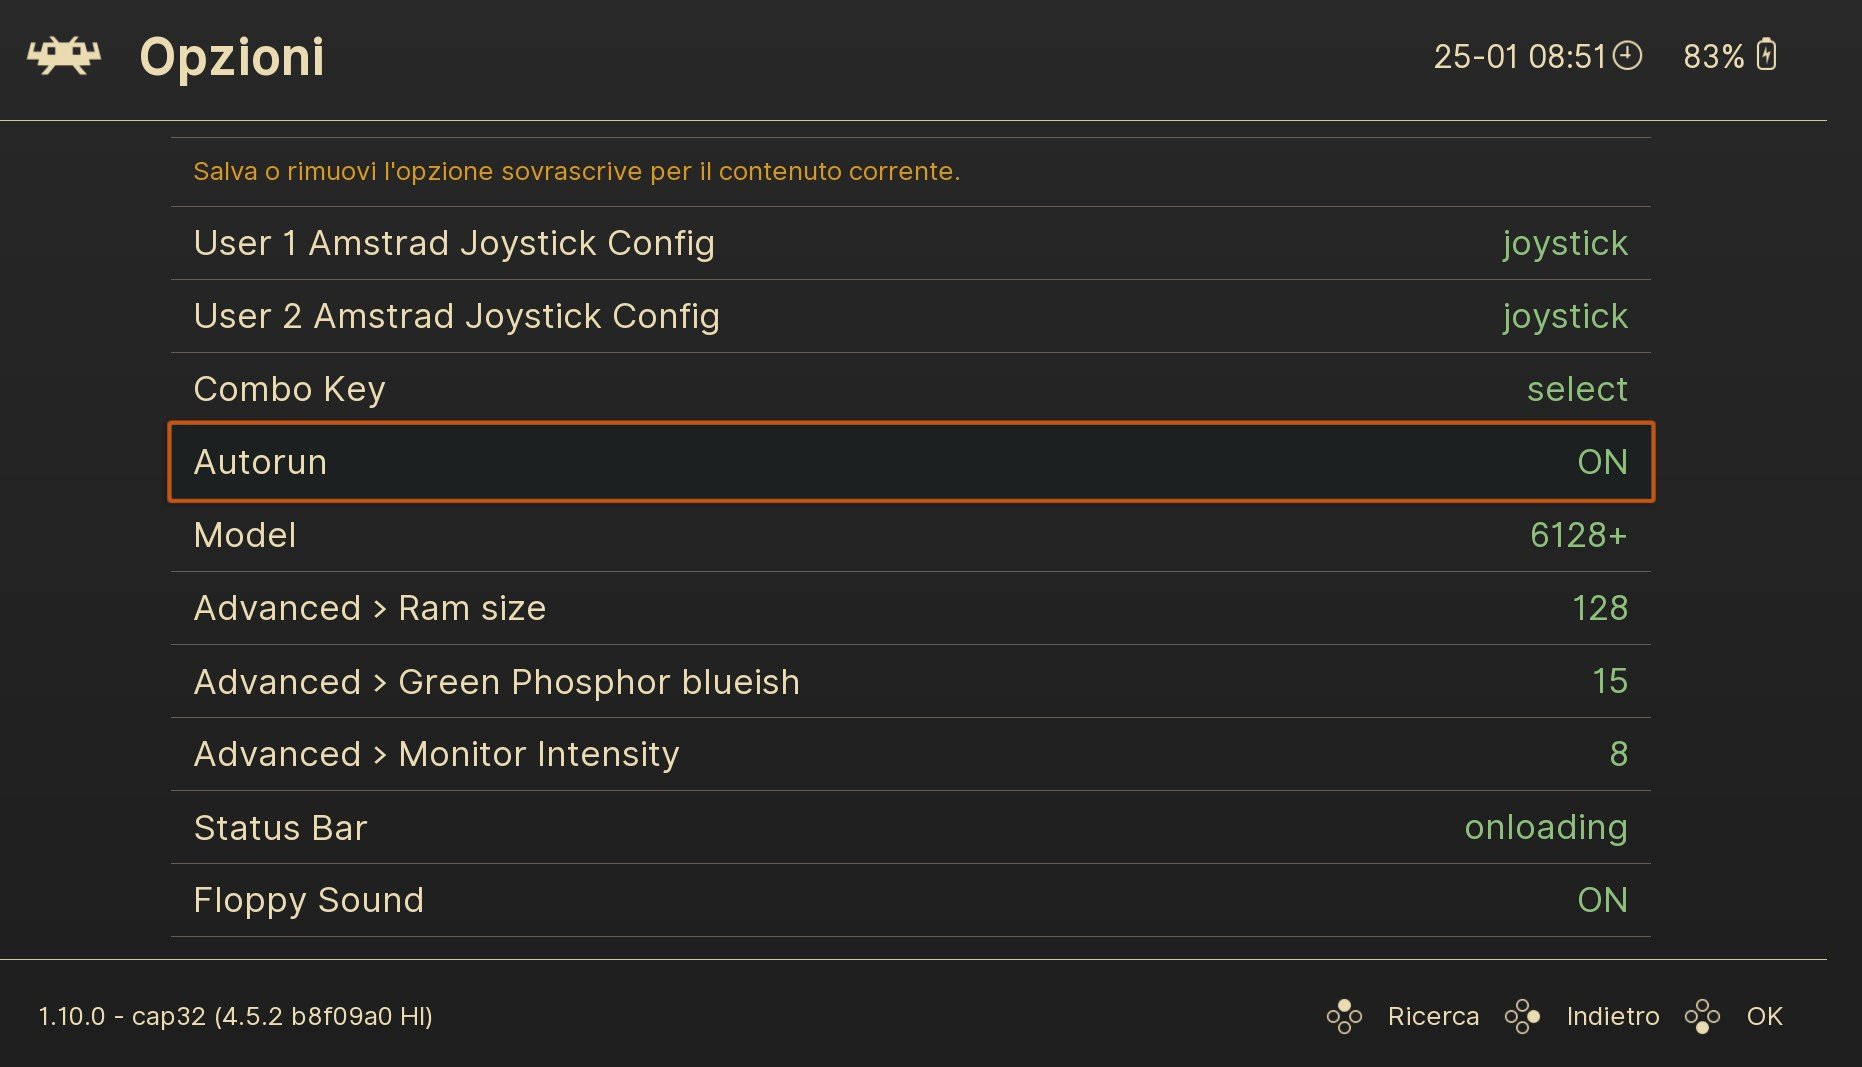Screen dimensions: 1862x1067
Task: Click the clock icon beside the time
Action: click(x=1628, y=56)
